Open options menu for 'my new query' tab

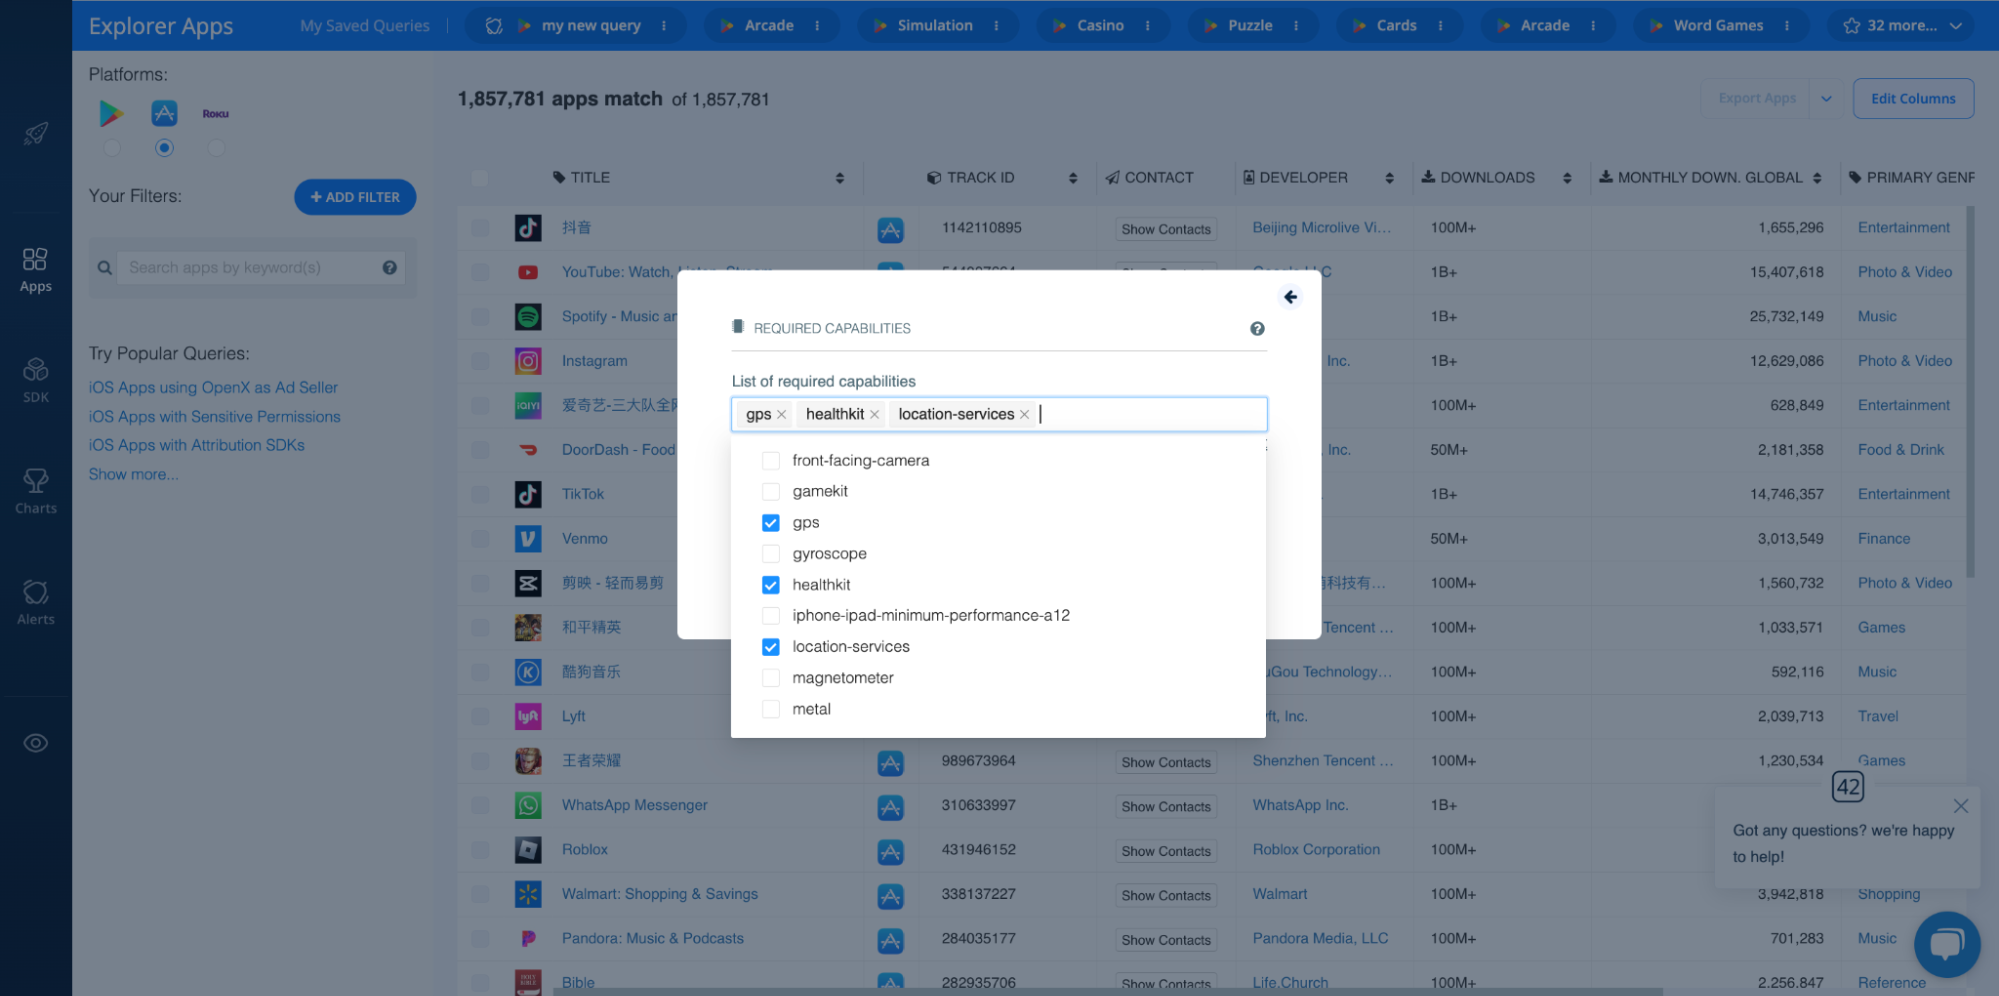click(x=664, y=26)
